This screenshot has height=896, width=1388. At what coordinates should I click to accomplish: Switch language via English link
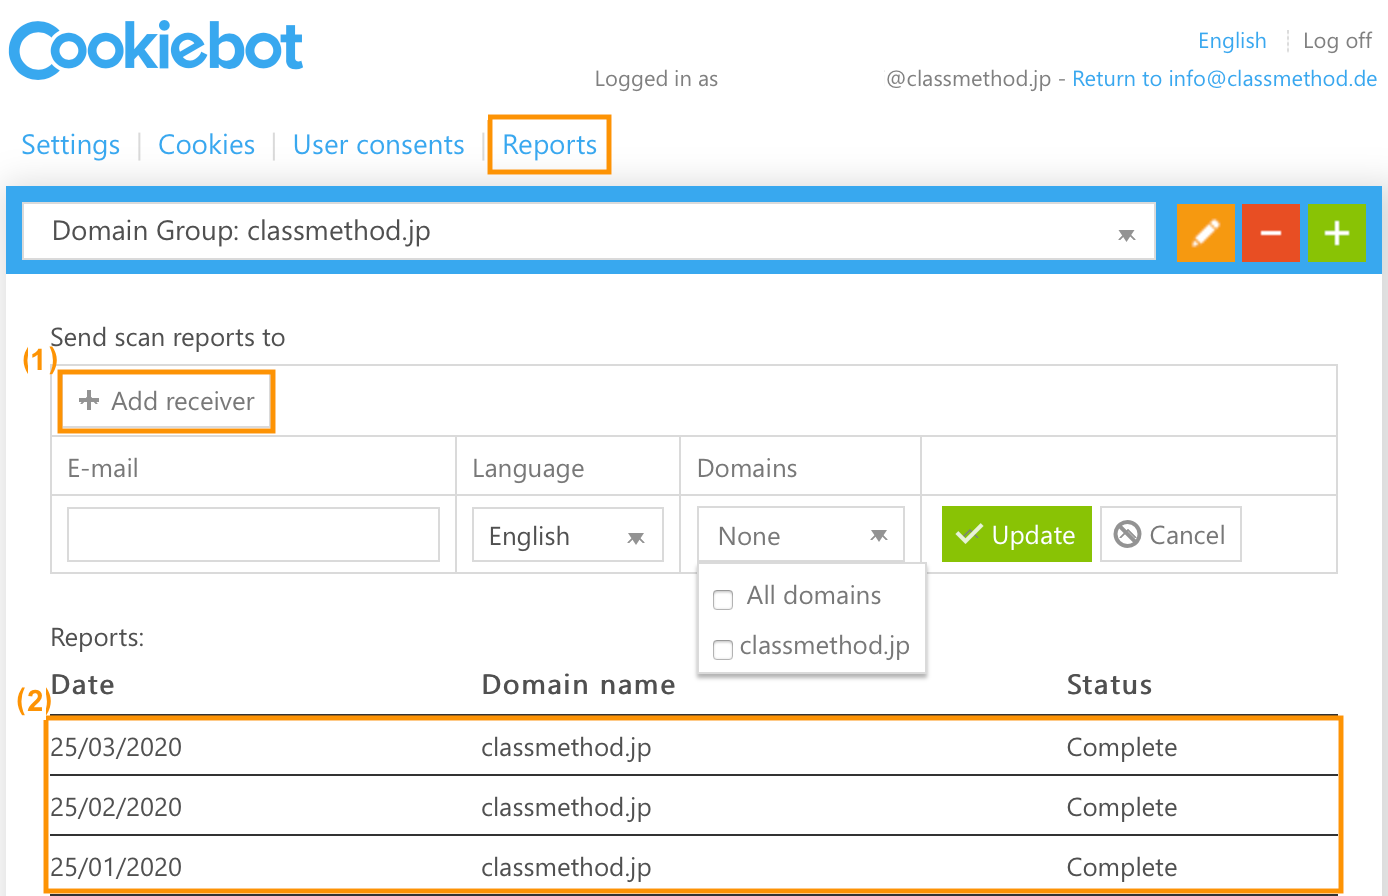(1232, 41)
